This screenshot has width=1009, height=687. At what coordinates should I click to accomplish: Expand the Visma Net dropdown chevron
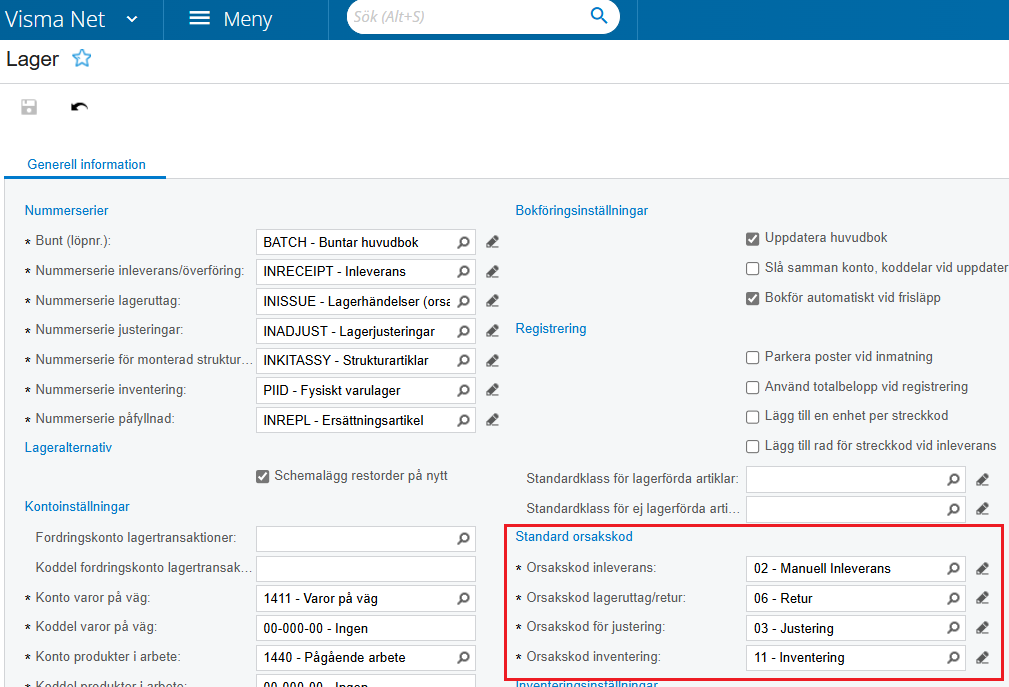[x=132, y=19]
